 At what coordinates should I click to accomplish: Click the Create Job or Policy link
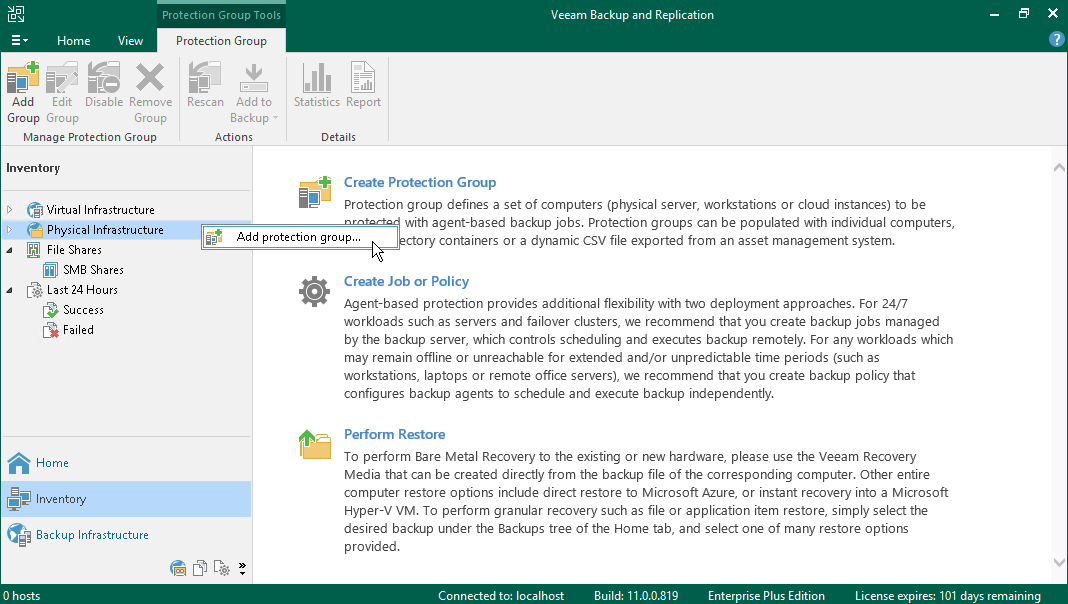[406, 281]
